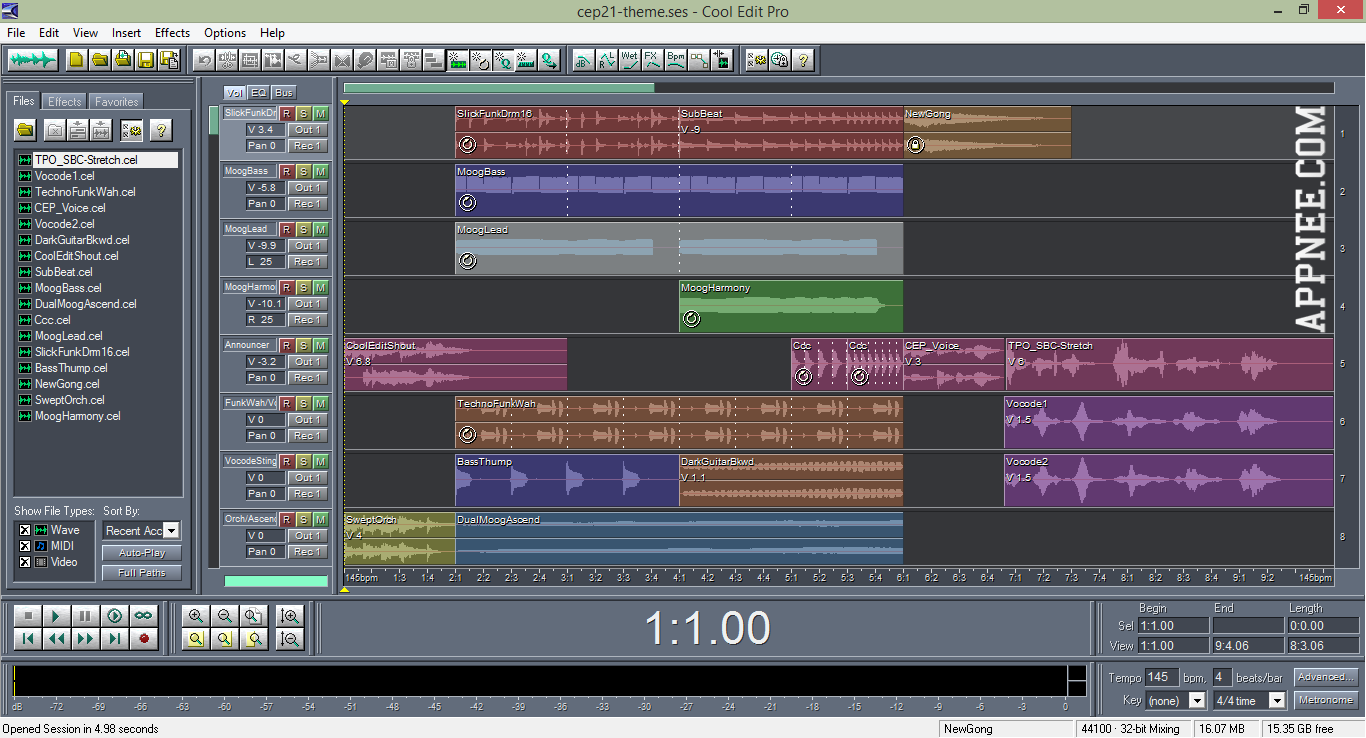Click the Bpm tempo envelopes icon
The width and height of the screenshot is (1366, 738).
pyautogui.click(x=676, y=60)
